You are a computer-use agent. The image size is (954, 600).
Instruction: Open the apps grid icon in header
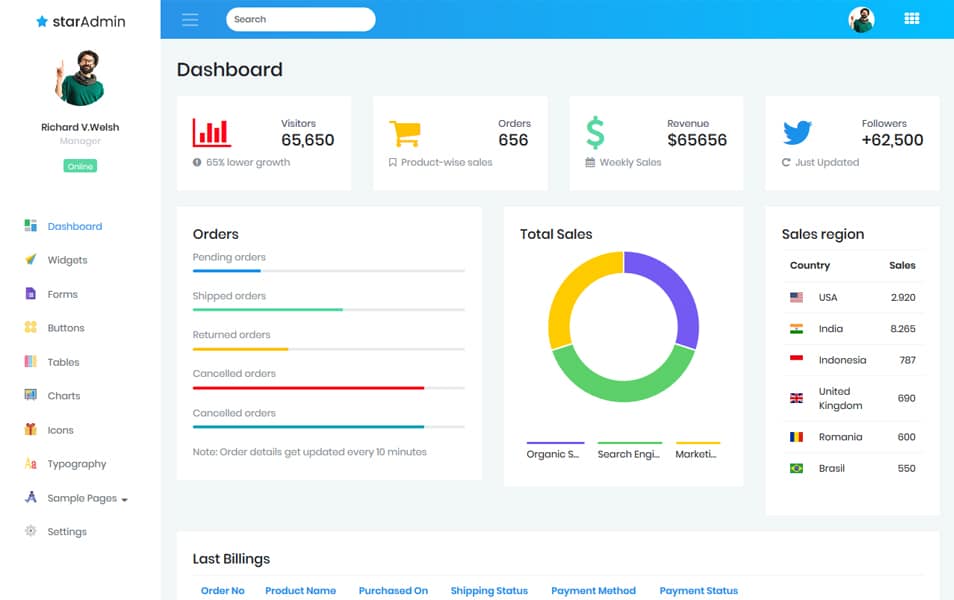(911, 19)
